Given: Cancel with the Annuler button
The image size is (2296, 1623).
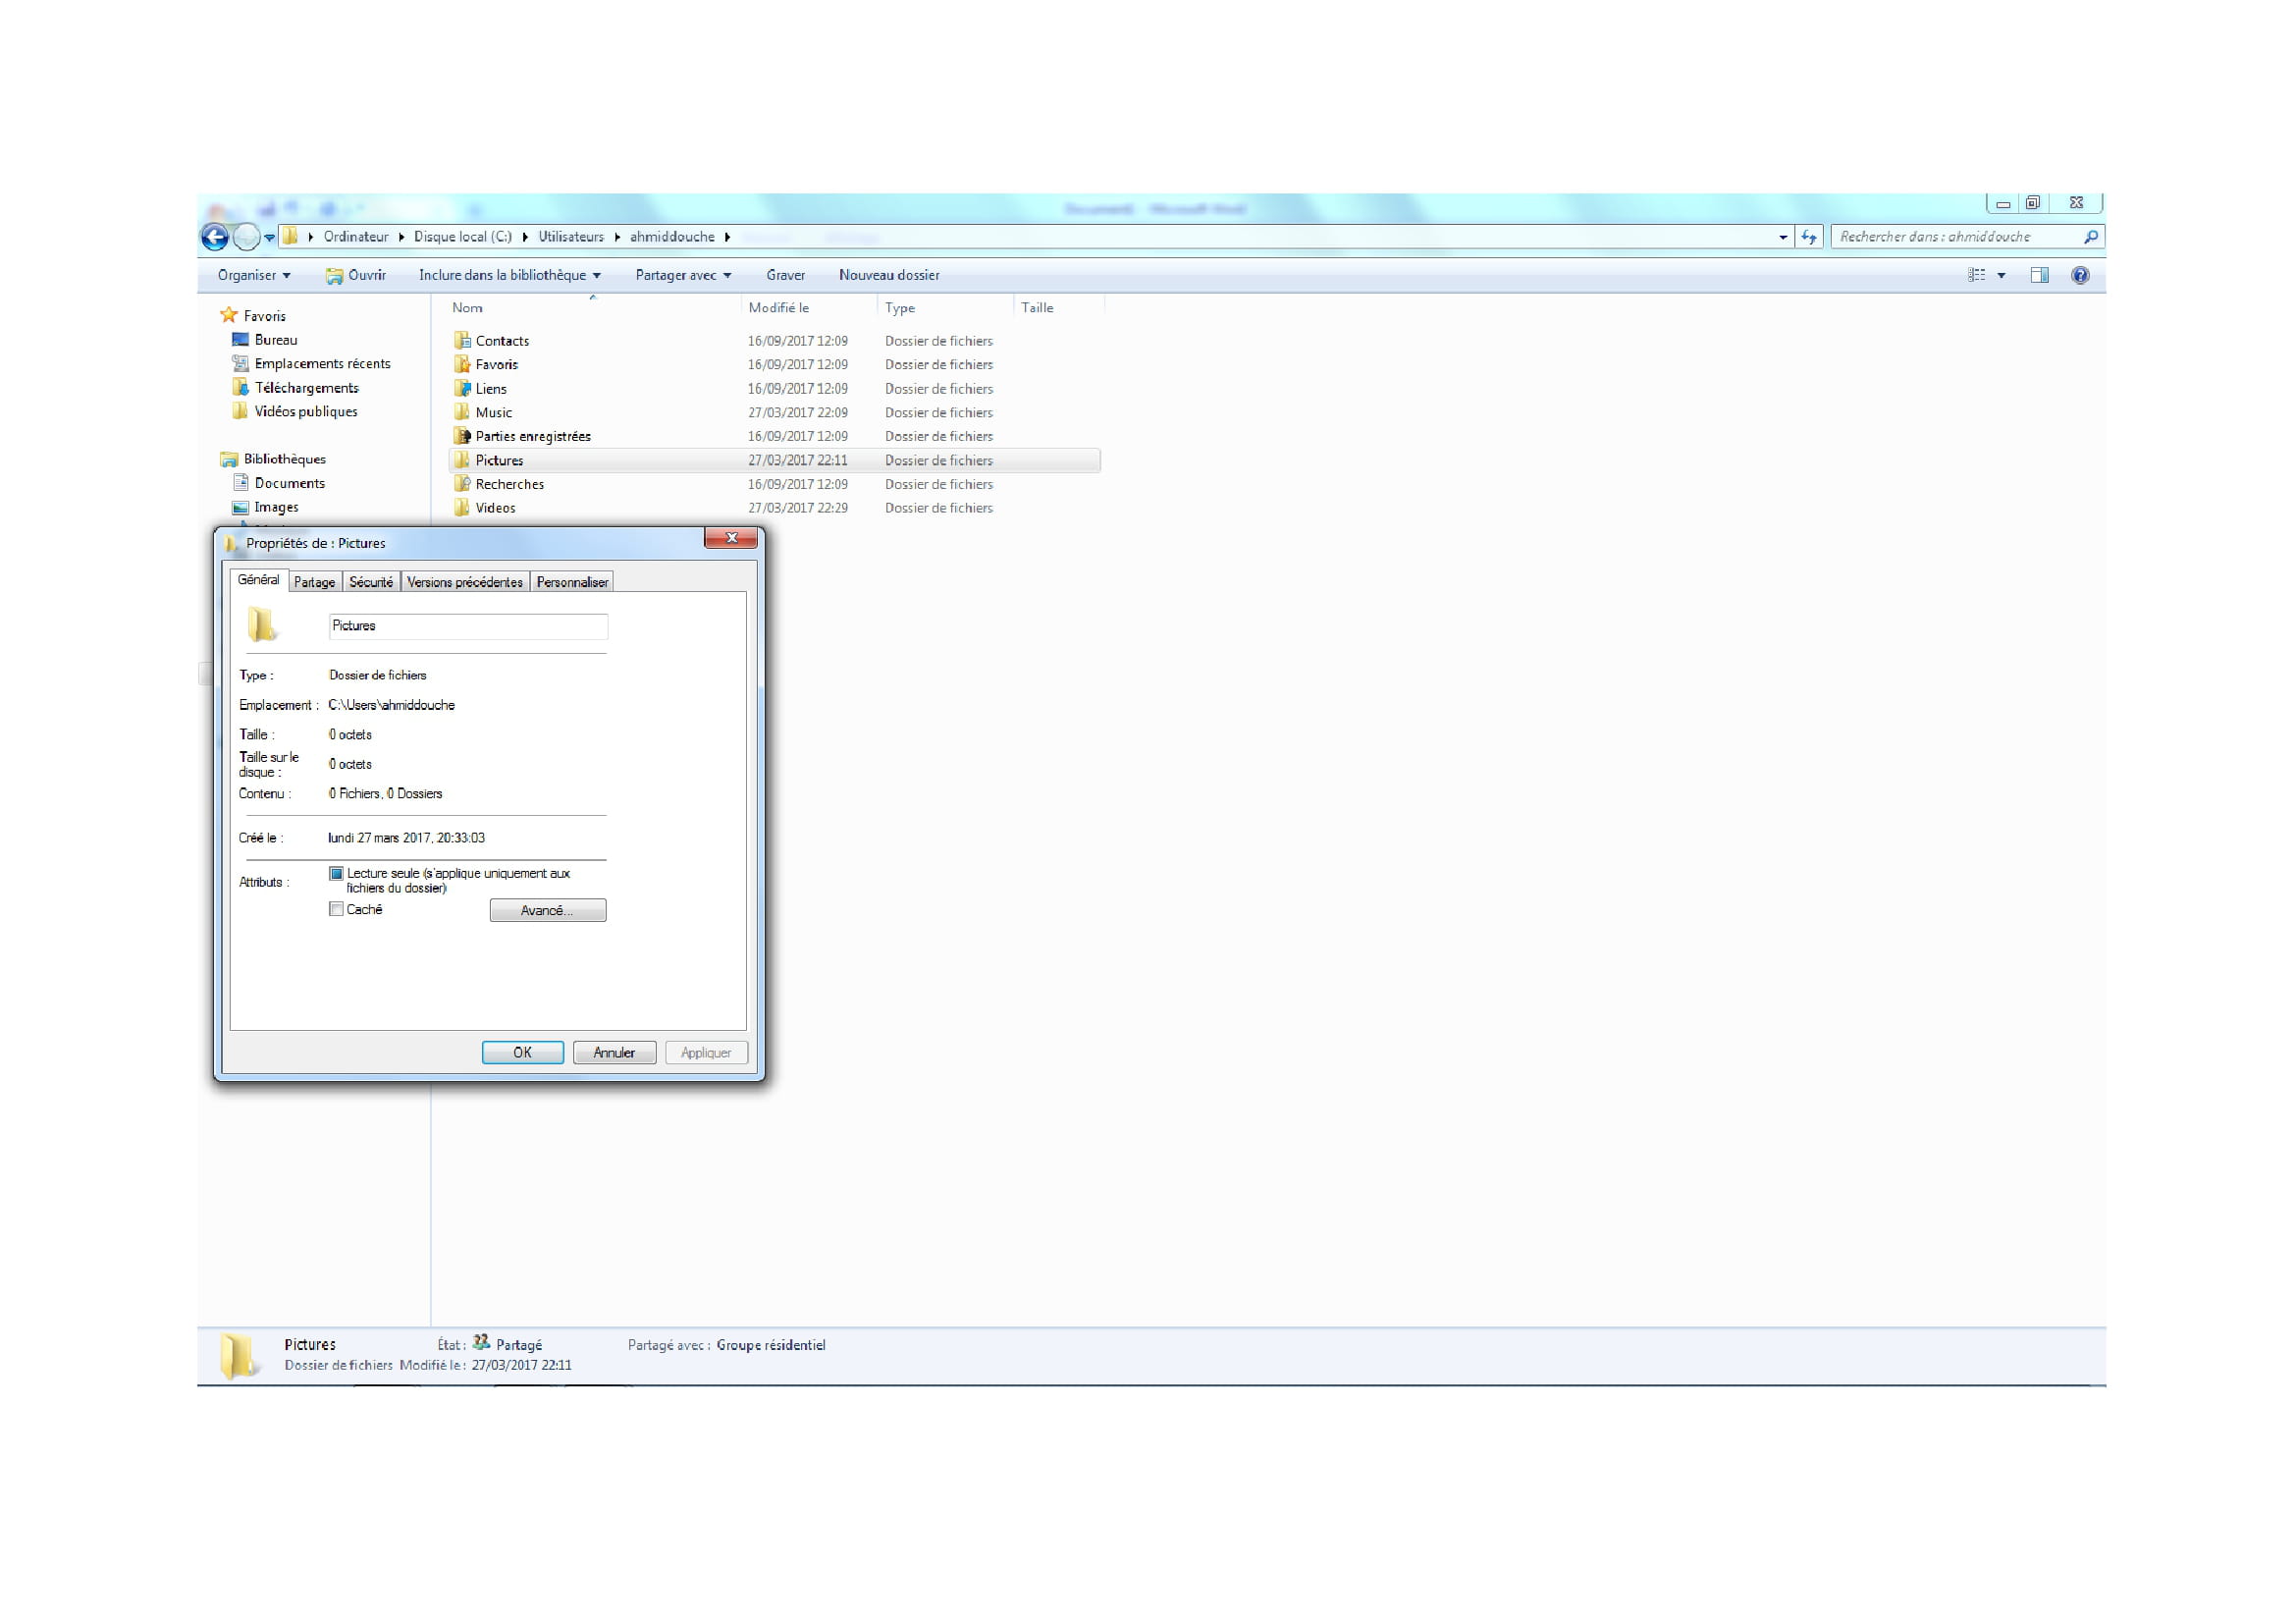Looking at the screenshot, I should coord(614,1053).
